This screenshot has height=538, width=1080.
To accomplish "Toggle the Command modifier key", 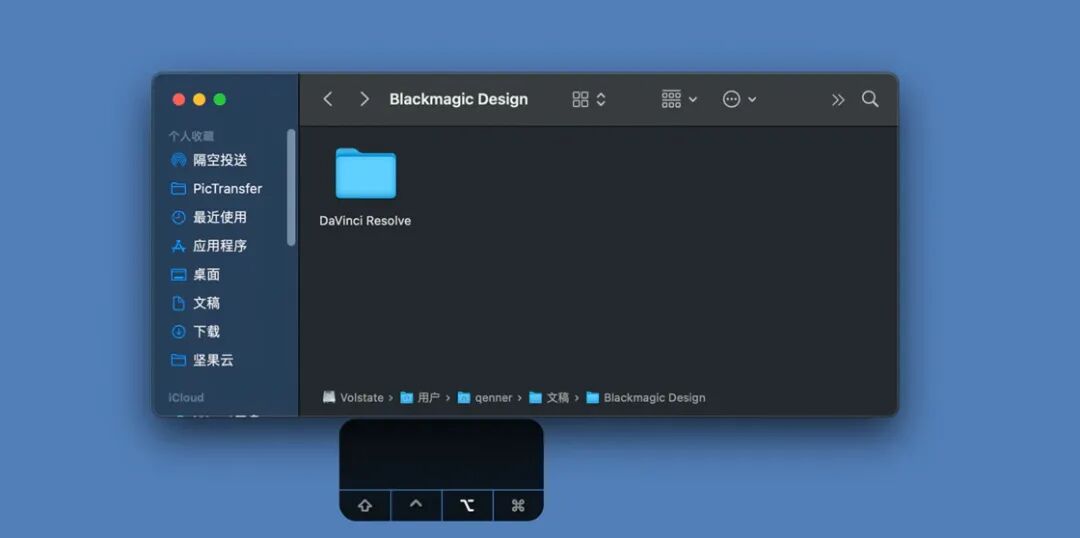I will pos(519,506).
